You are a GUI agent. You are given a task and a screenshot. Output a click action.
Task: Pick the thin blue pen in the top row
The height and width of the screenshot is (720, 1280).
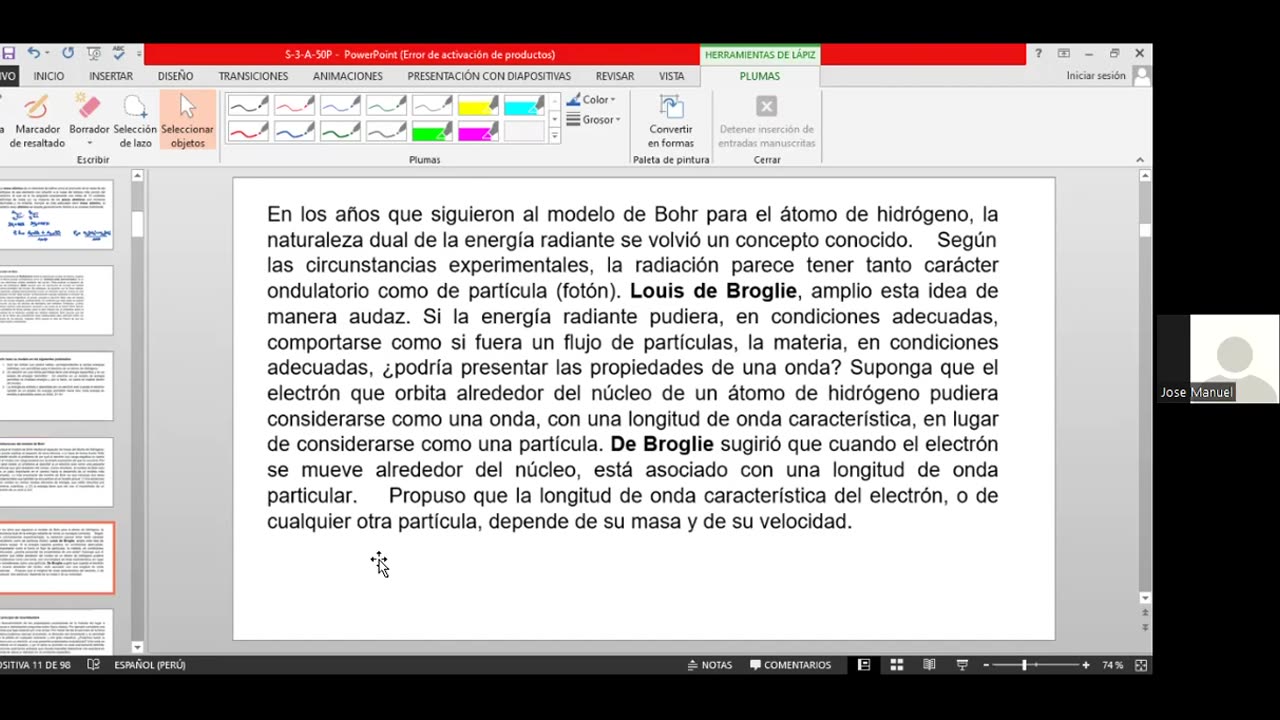point(340,105)
